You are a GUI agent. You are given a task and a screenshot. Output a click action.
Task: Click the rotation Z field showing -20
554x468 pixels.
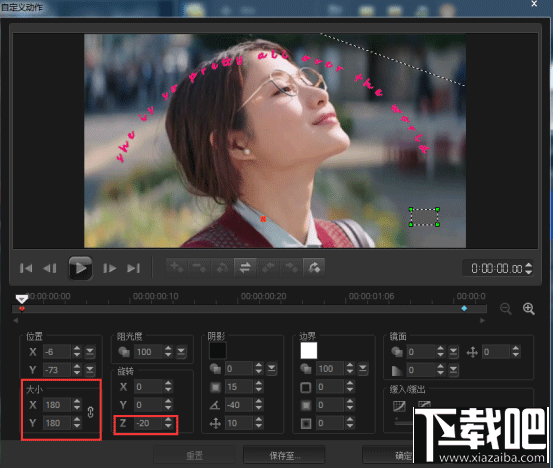[148, 423]
